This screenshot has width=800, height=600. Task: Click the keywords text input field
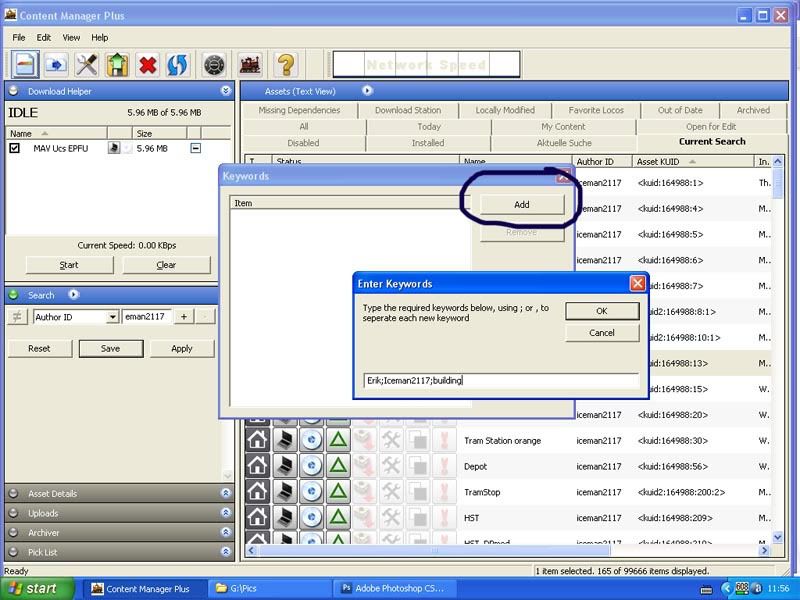coord(501,380)
